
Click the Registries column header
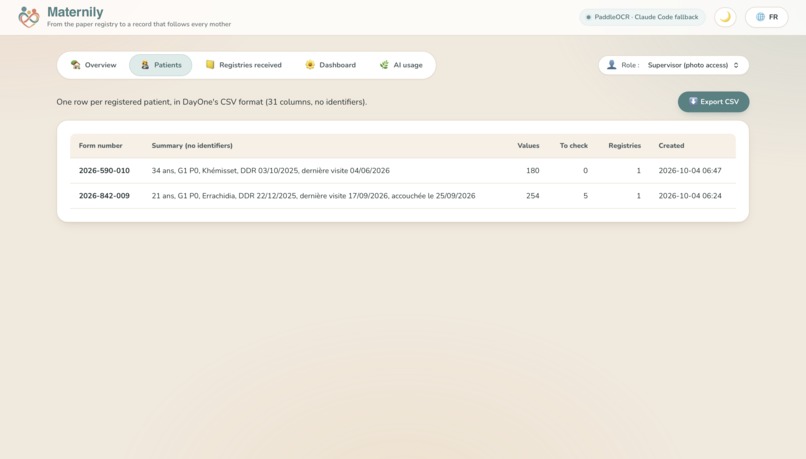tap(625, 145)
